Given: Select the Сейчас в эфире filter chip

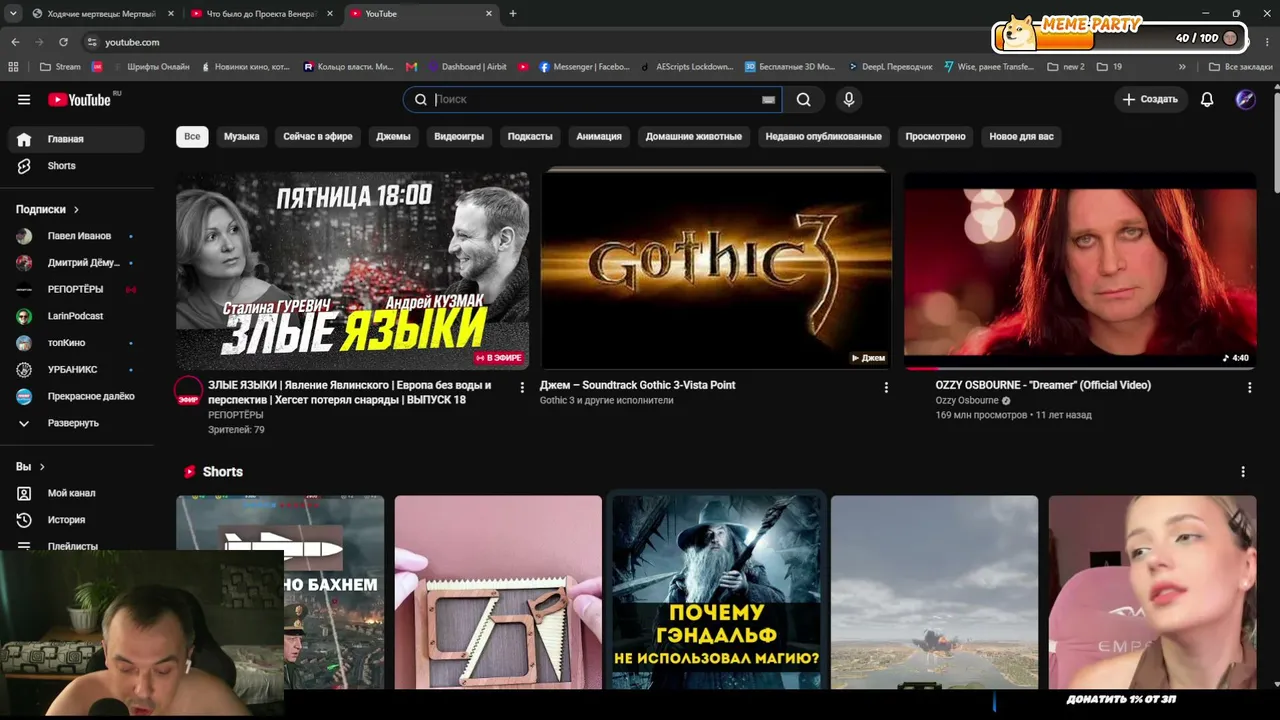Looking at the screenshot, I should [318, 136].
